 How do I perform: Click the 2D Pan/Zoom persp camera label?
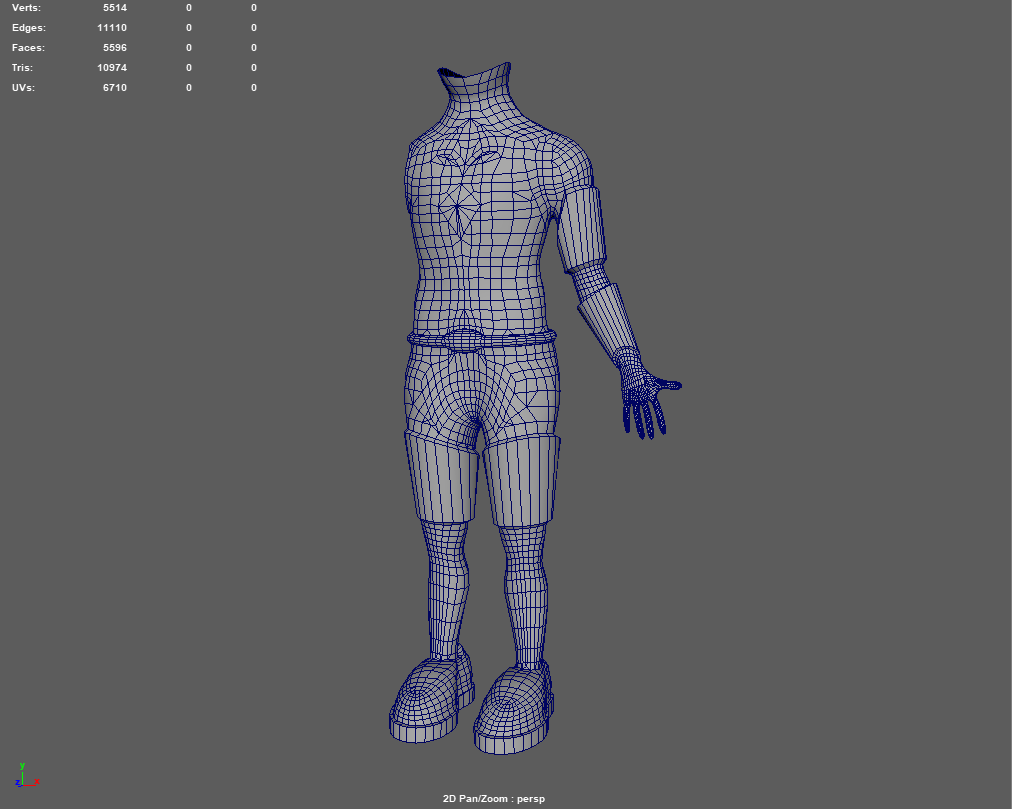pyautogui.click(x=494, y=799)
